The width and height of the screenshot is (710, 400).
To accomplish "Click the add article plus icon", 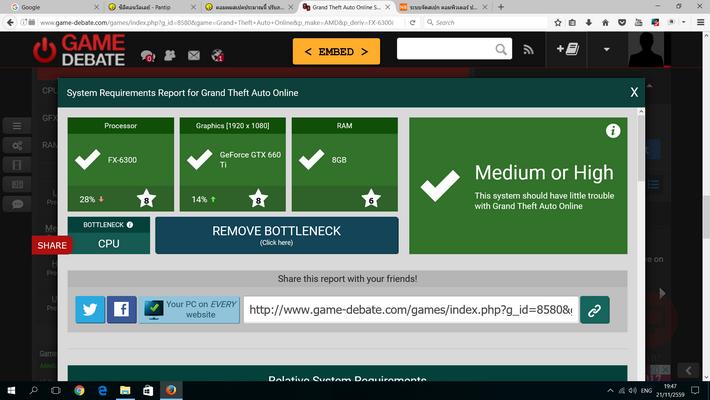I will pyautogui.click(x=567, y=49).
